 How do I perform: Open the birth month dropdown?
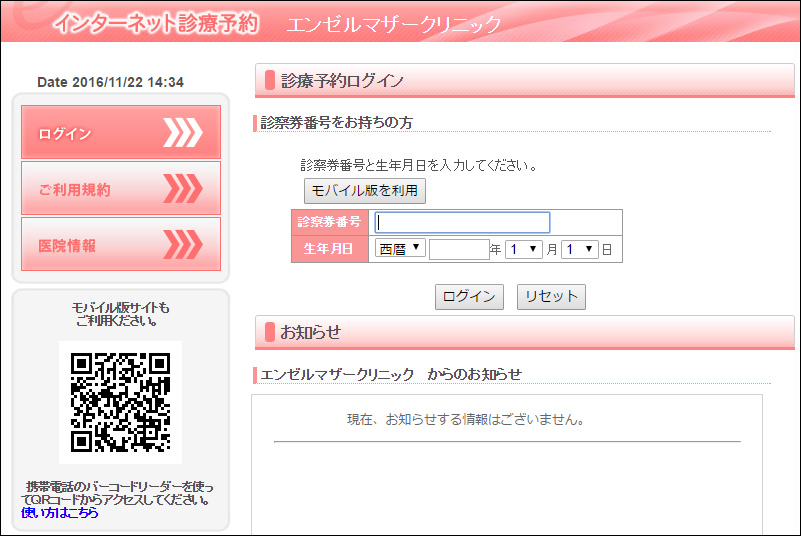click(x=524, y=249)
